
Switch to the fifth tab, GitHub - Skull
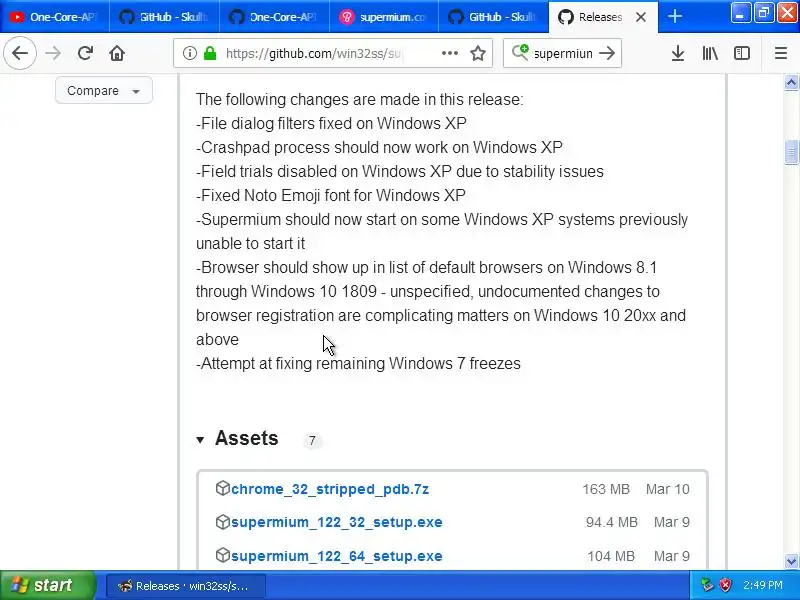pos(494,17)
